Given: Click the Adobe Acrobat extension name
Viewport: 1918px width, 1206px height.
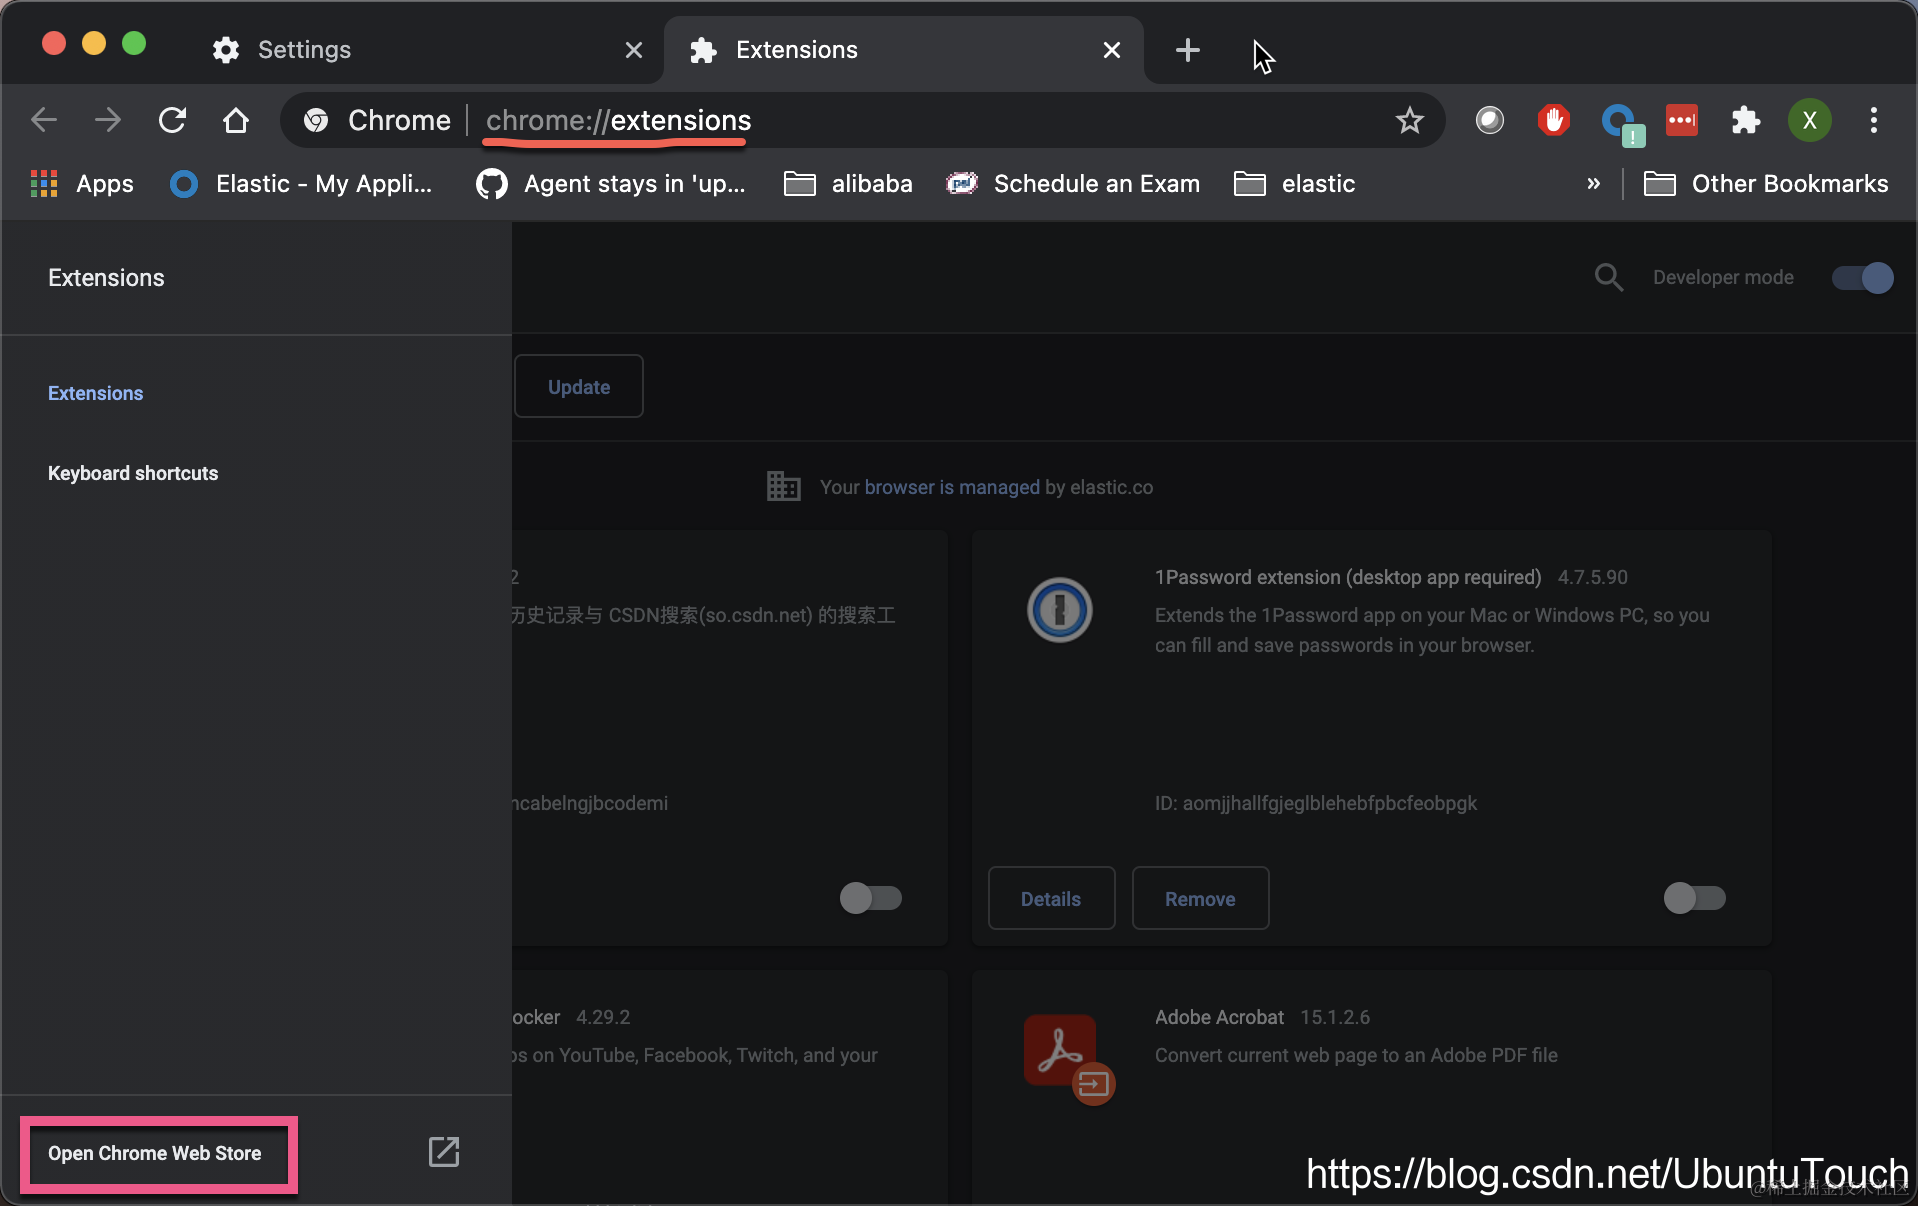Looking at the screenshot, I should (1219, 1017).
